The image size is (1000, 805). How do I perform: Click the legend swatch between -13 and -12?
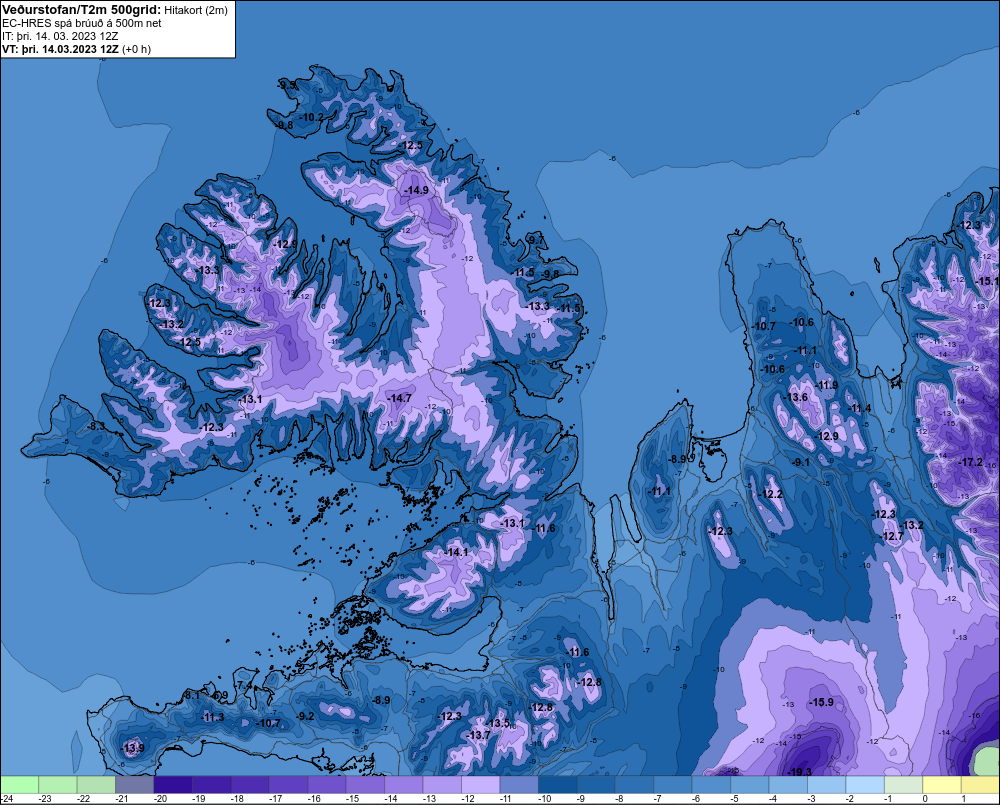(442, 785)
